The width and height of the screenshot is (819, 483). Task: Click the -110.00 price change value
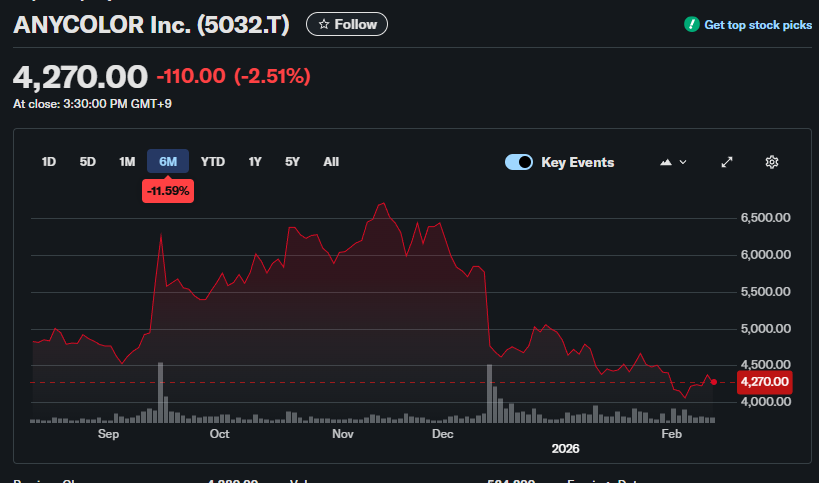click(191, 76)
